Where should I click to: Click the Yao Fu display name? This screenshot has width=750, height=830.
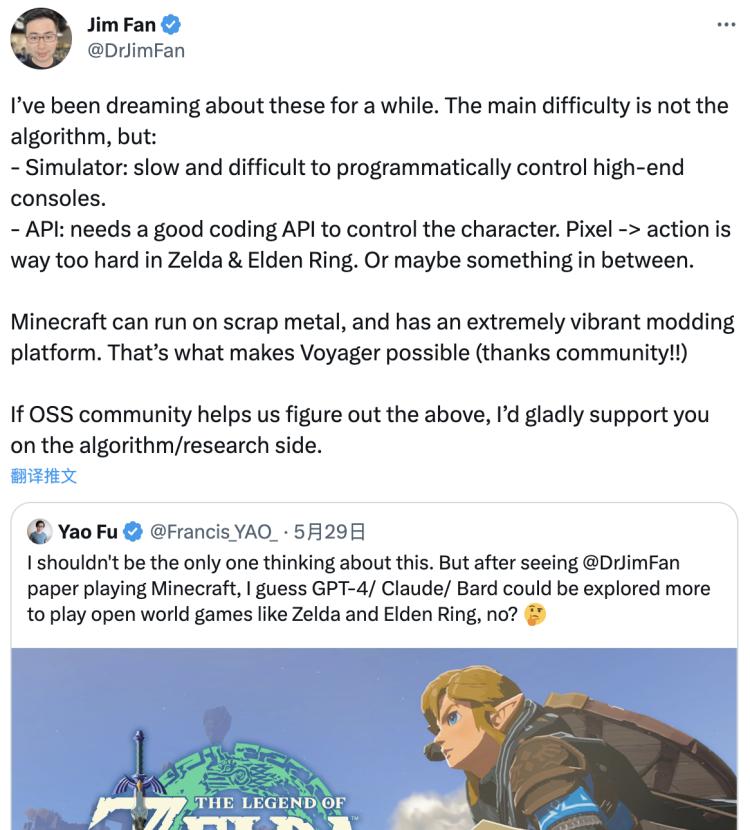pos(89,531)
